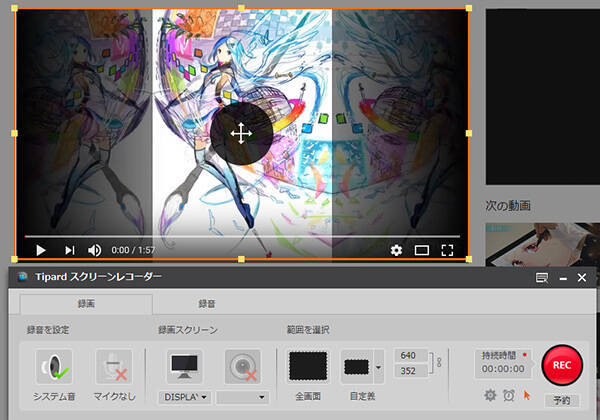Click the orange mouse cursor icon
Image resolution: width=600 pixels, height=420 pixels.
[527, 395]
